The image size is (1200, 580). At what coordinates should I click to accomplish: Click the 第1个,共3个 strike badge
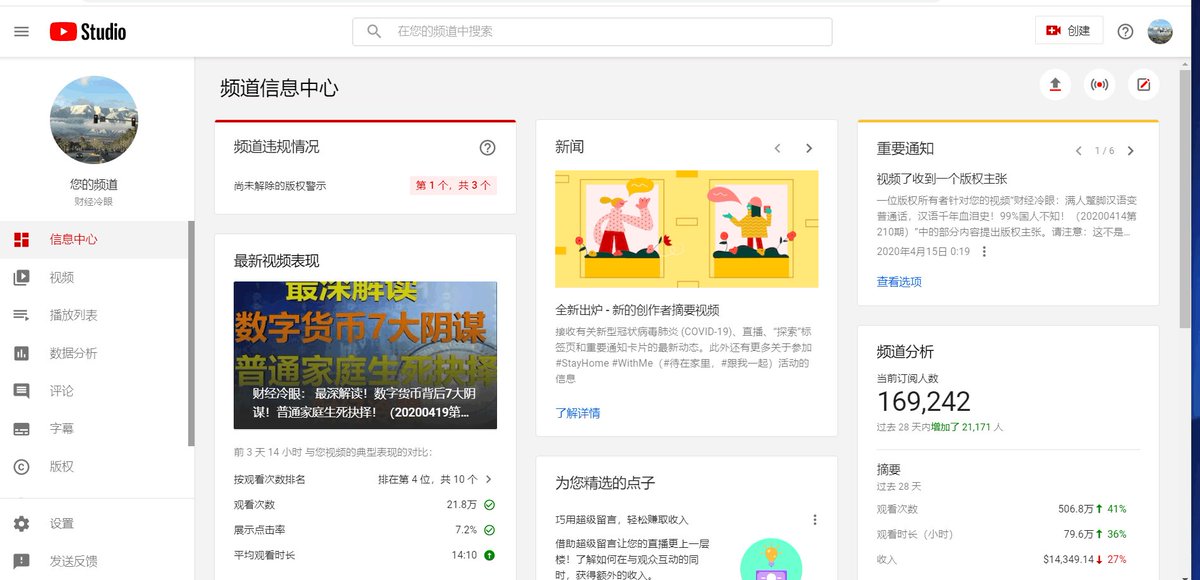click(453, 185)
